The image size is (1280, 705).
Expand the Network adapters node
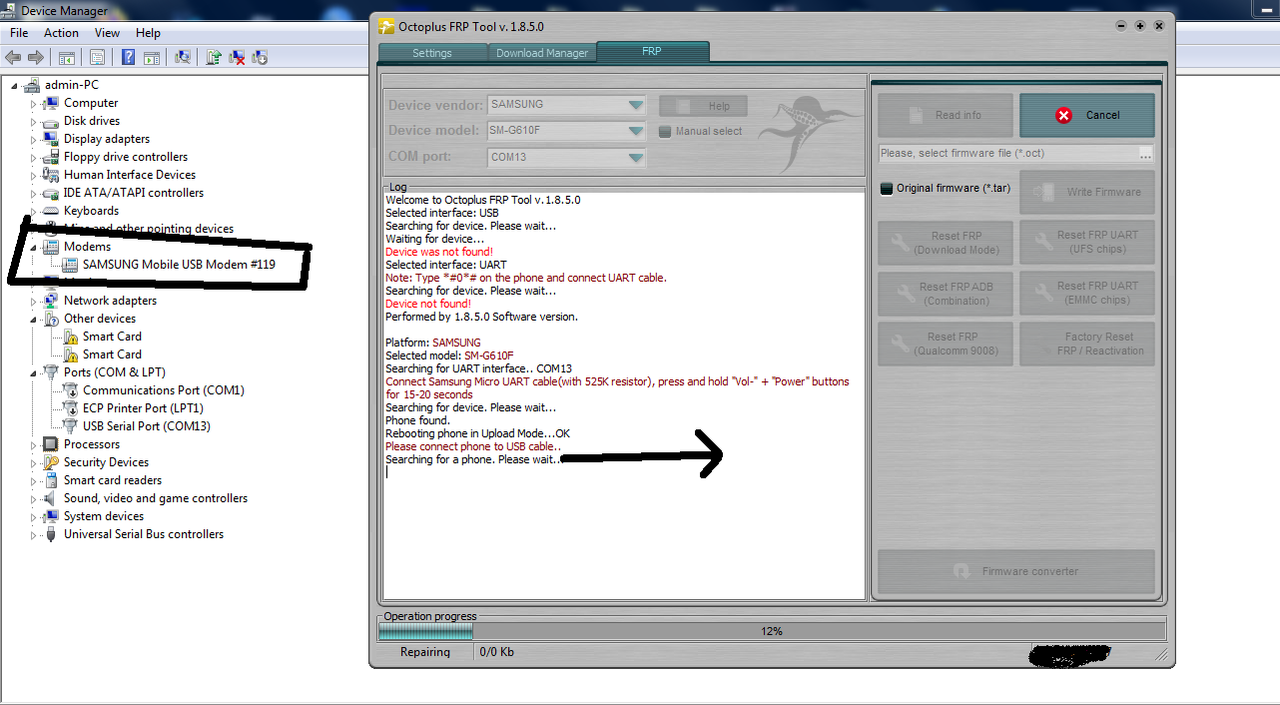33,301
